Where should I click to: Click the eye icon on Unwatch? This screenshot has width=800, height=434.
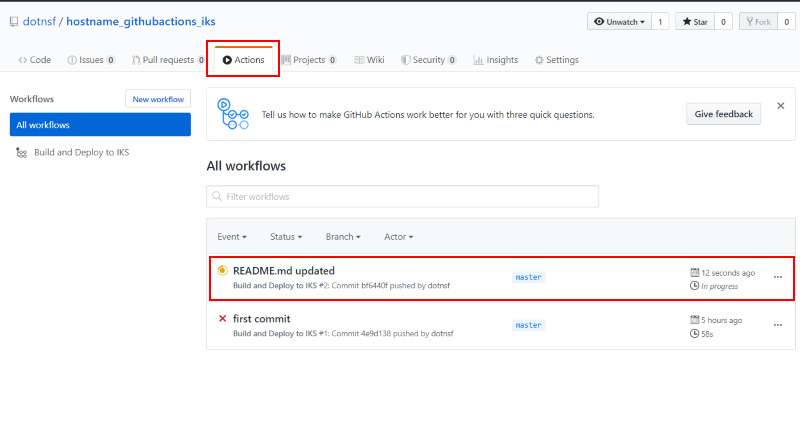pyautogui.click(x=599, y=21)
